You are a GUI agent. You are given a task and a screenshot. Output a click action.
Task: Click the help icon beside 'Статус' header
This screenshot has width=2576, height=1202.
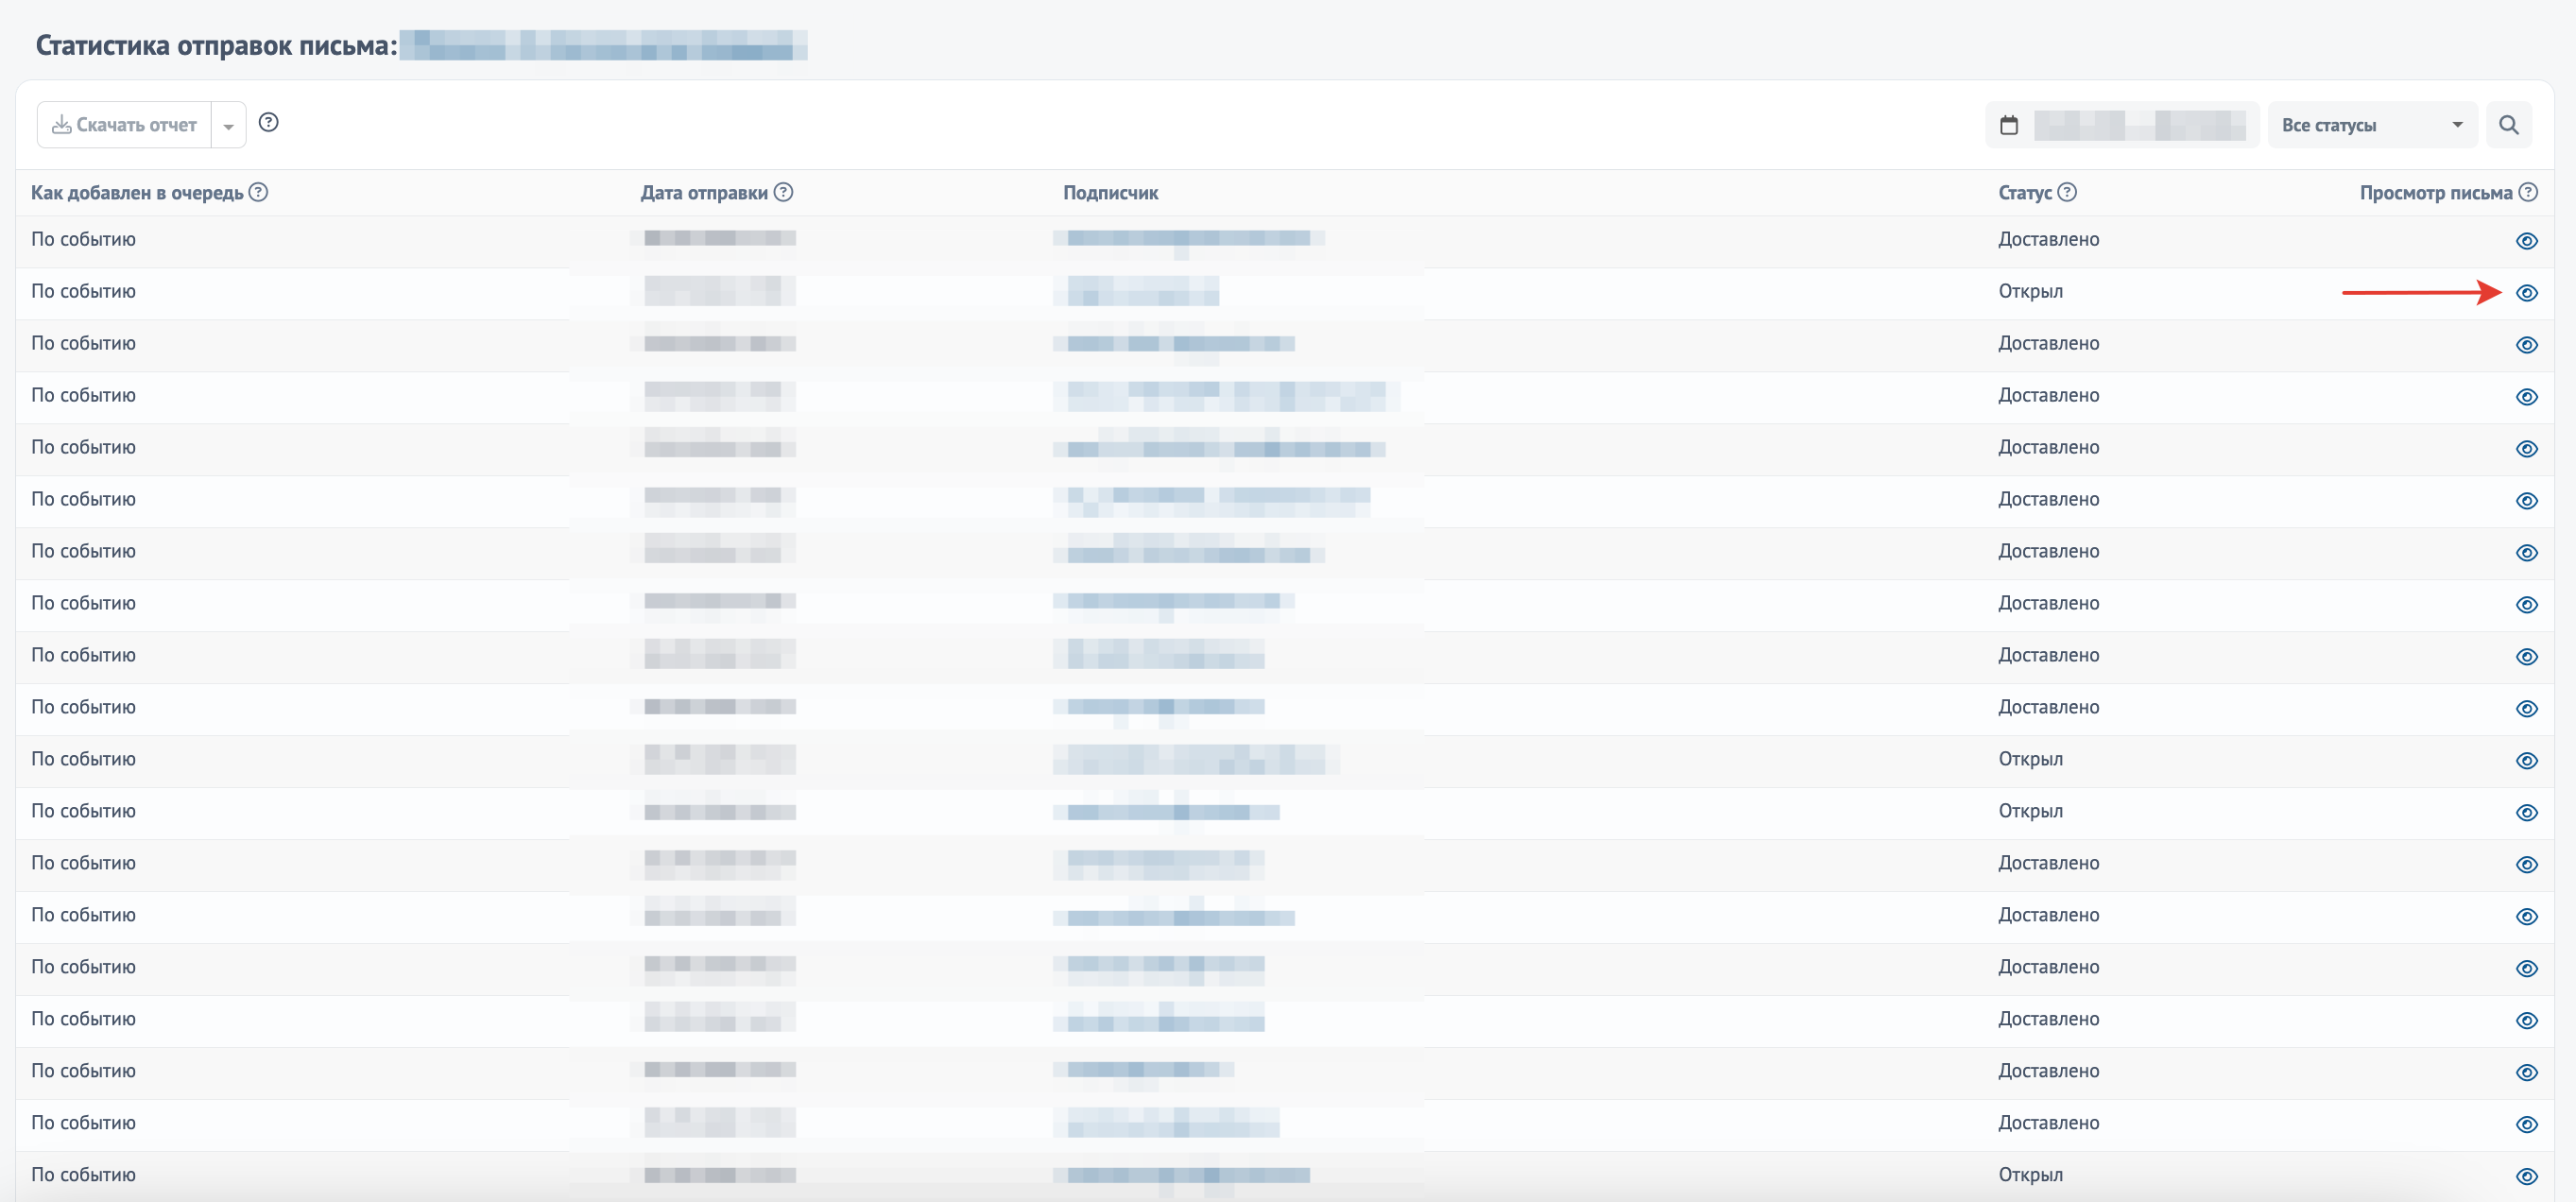pyautogui.click(x=2067, y=192)
